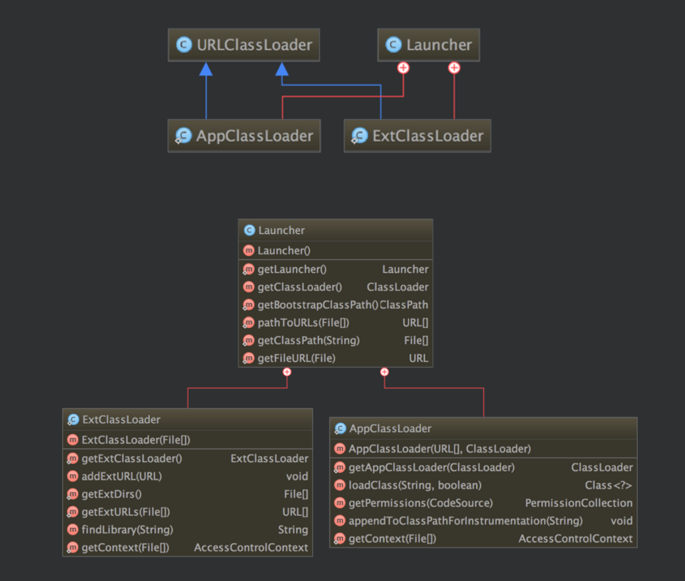Click the class icon on URLClassLoader node
The image size is (685, 581).
pyautogui.click(x=184, y=45)
